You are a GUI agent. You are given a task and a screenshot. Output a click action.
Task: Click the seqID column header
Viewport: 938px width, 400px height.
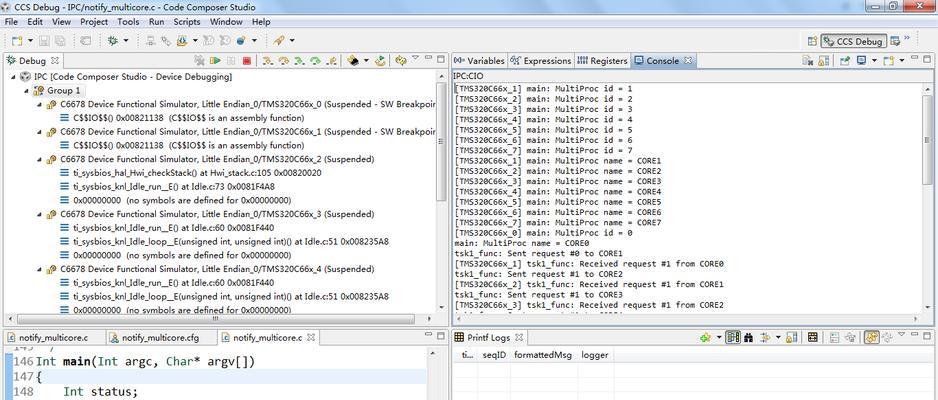tap(494, 355)
